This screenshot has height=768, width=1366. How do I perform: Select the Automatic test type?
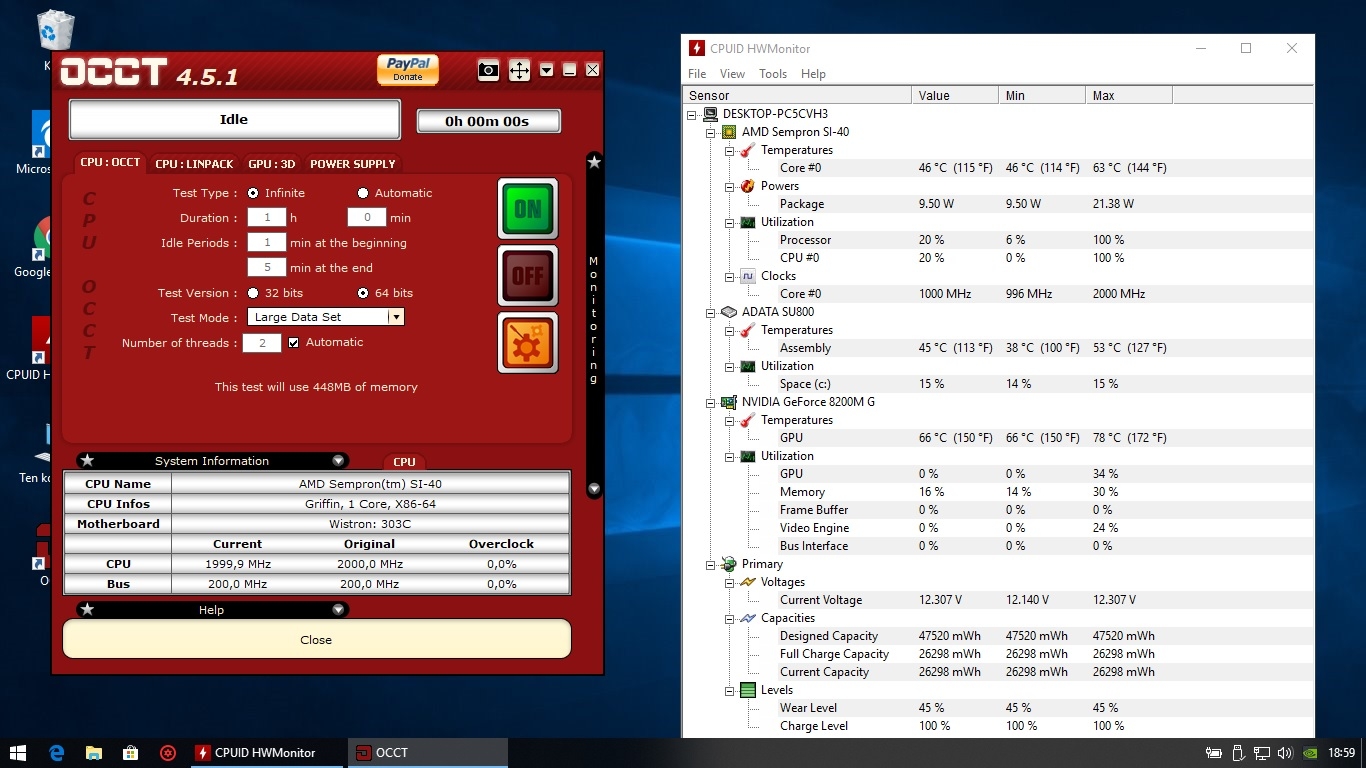[x=363, y=193]
